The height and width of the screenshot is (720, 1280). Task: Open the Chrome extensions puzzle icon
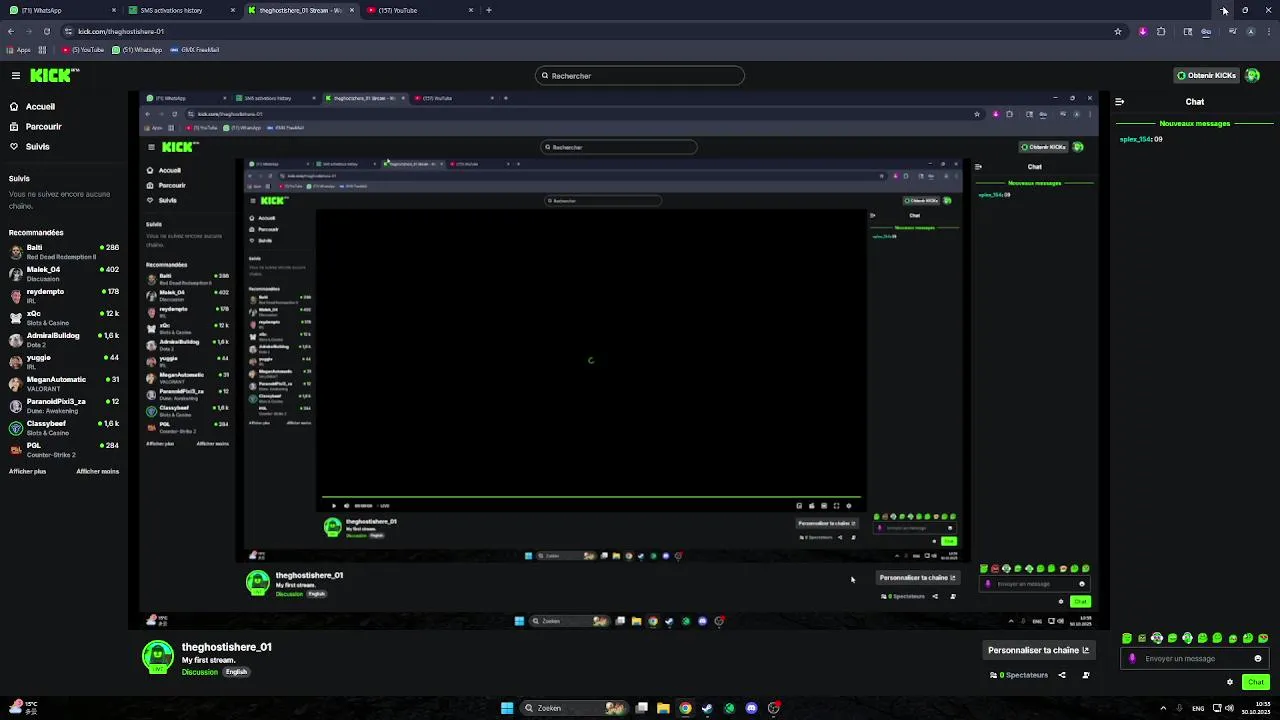pyautogui.click(x=1161, y=31)
